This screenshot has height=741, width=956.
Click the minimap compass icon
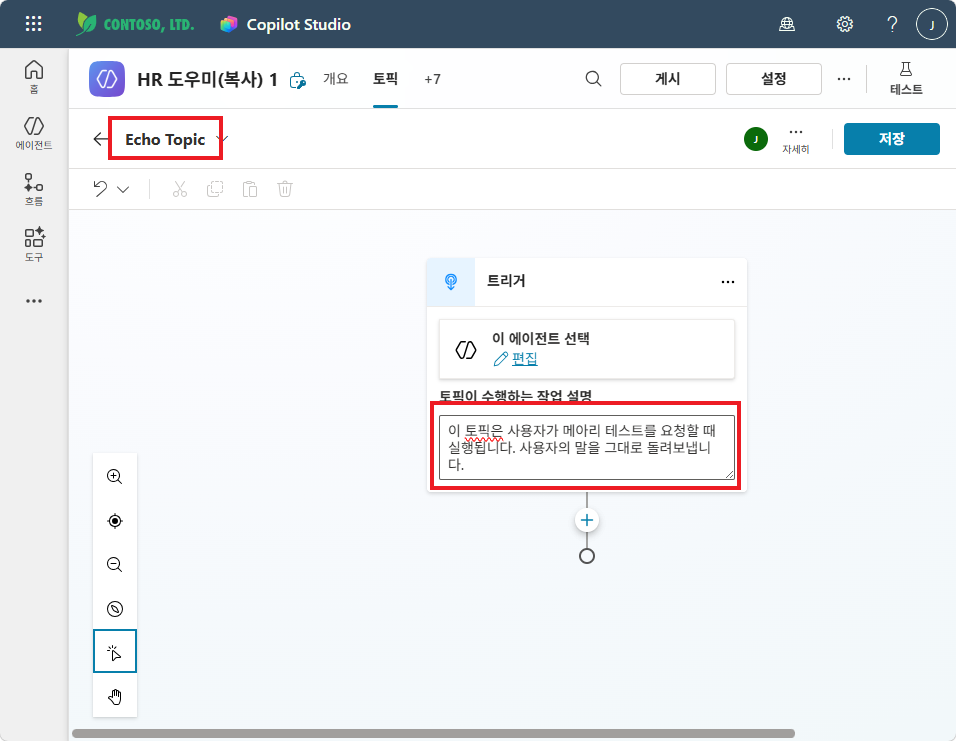click(115, 609)
